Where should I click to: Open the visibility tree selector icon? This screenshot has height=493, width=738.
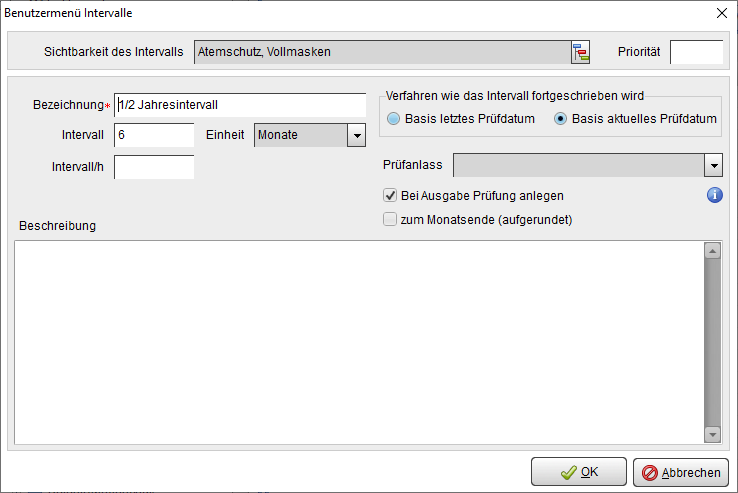(x=581, y=52)
